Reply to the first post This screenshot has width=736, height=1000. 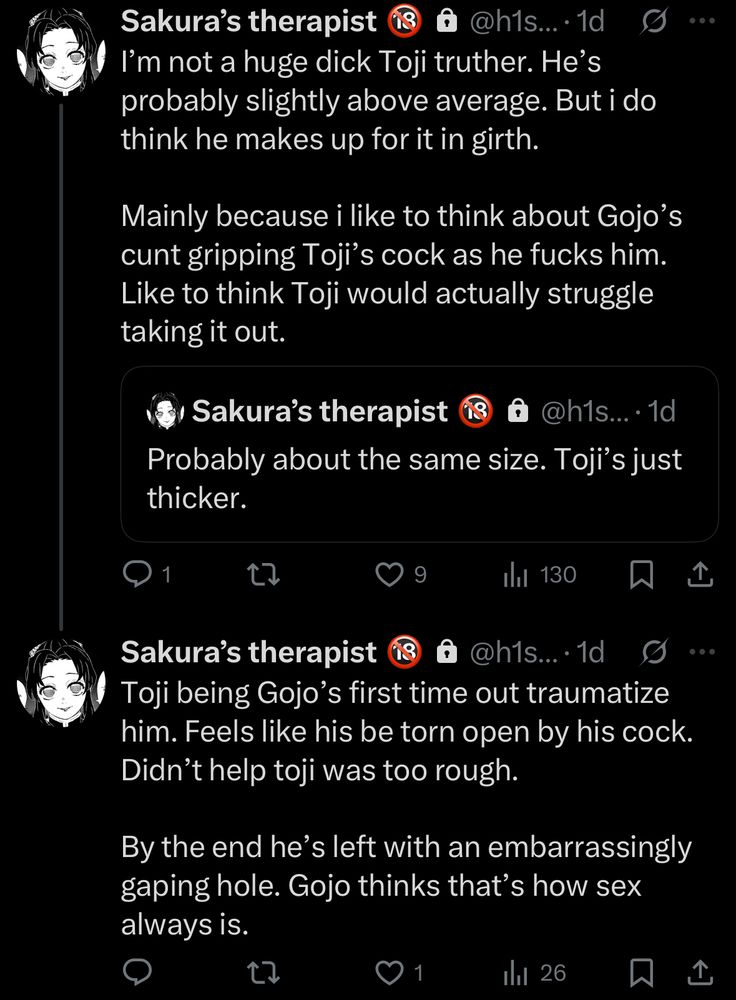point(135,574)
